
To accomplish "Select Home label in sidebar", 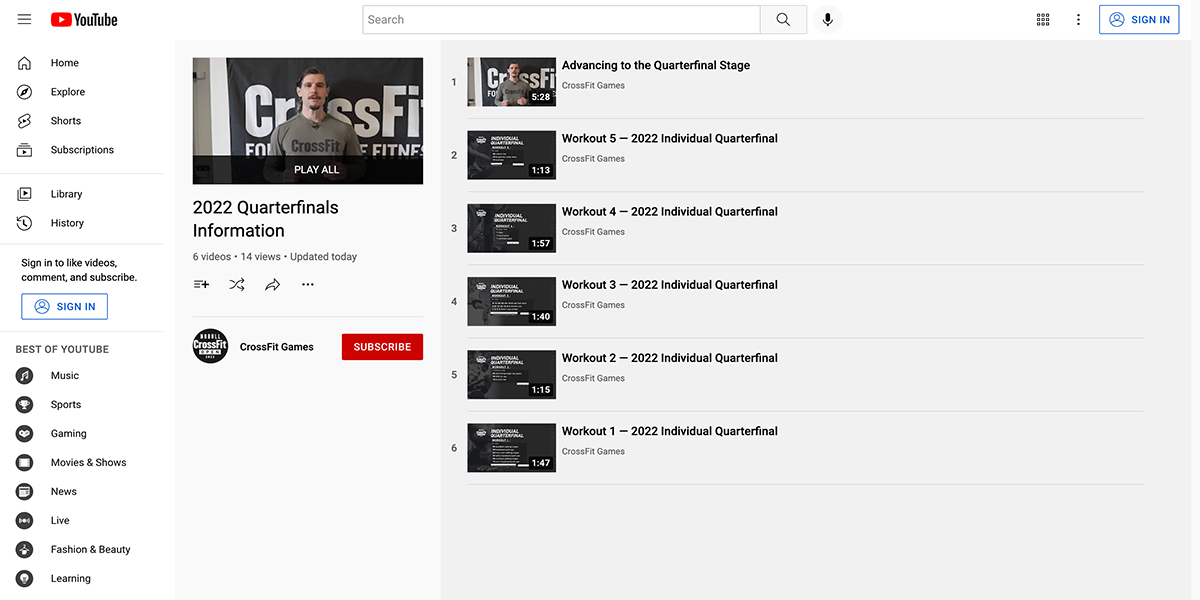I will [x=65, y=63].
